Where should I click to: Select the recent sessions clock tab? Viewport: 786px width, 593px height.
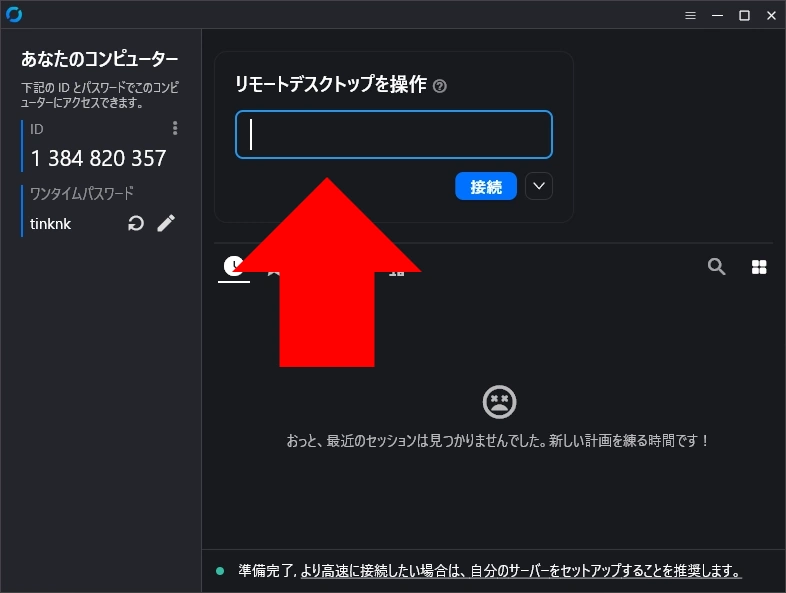pyautogui.click(x=234, y=266)
